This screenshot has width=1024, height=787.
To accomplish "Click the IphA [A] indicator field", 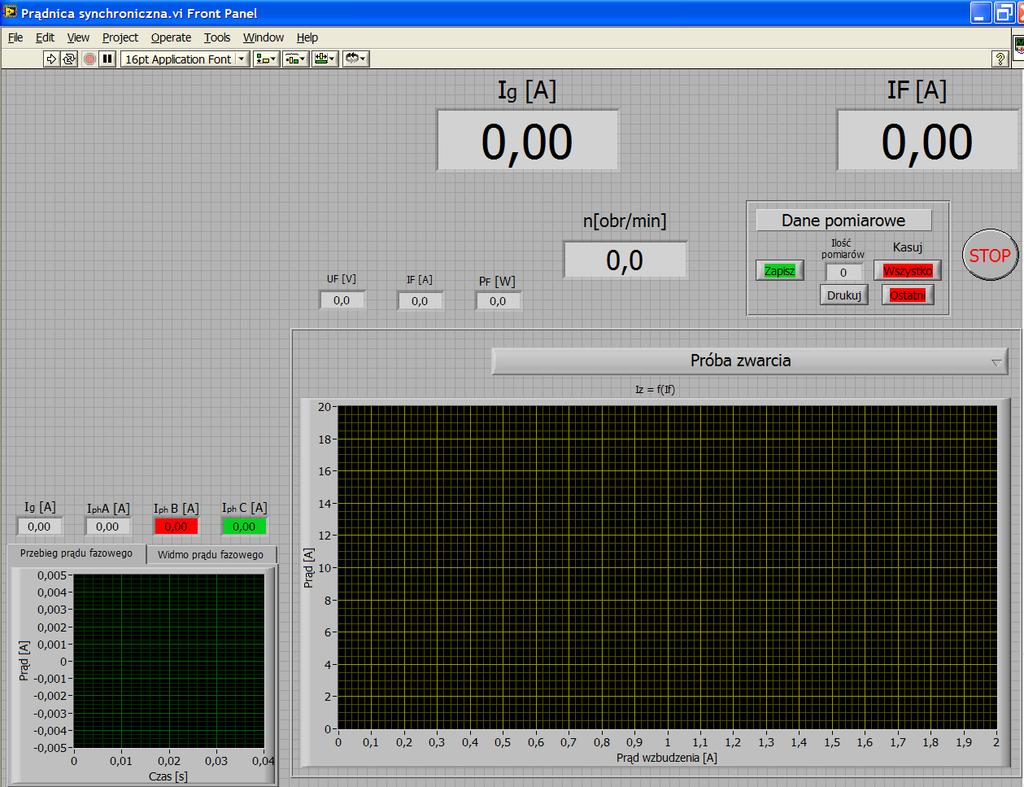I will (x=108, y=526).
